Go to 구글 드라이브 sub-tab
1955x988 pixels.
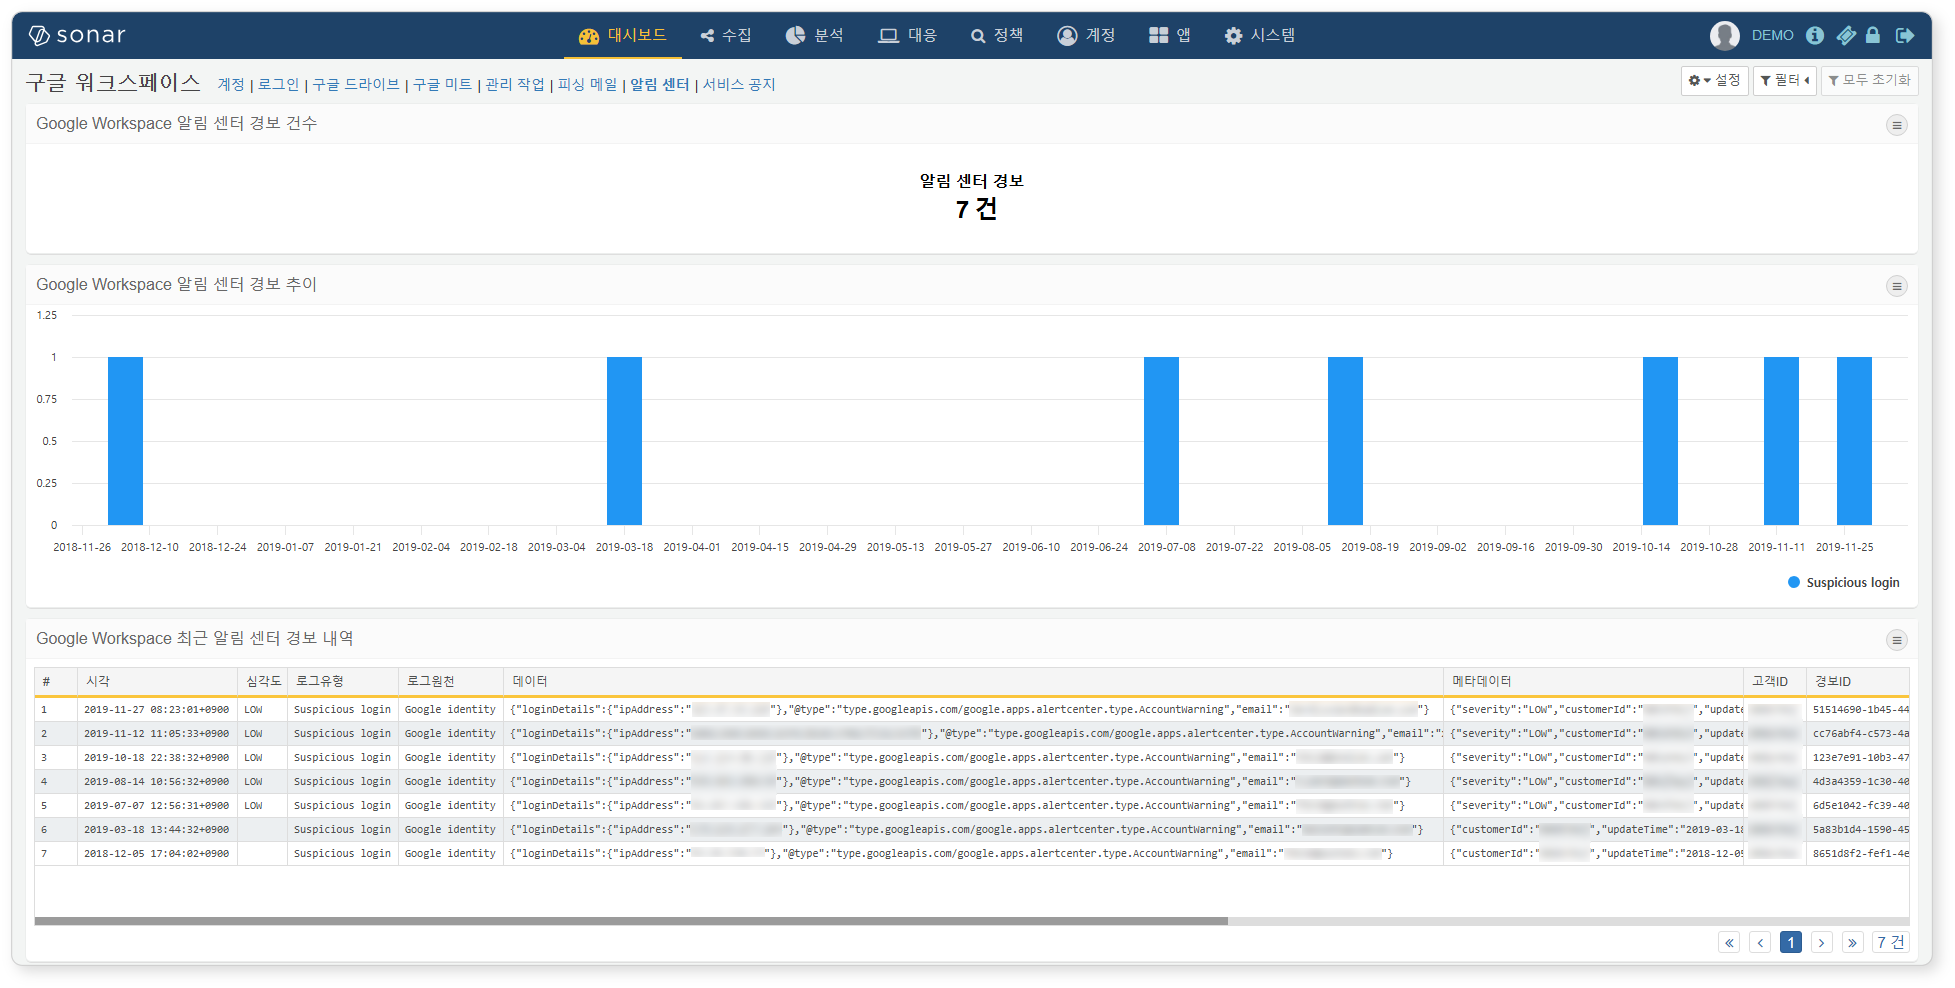(356, 85)
